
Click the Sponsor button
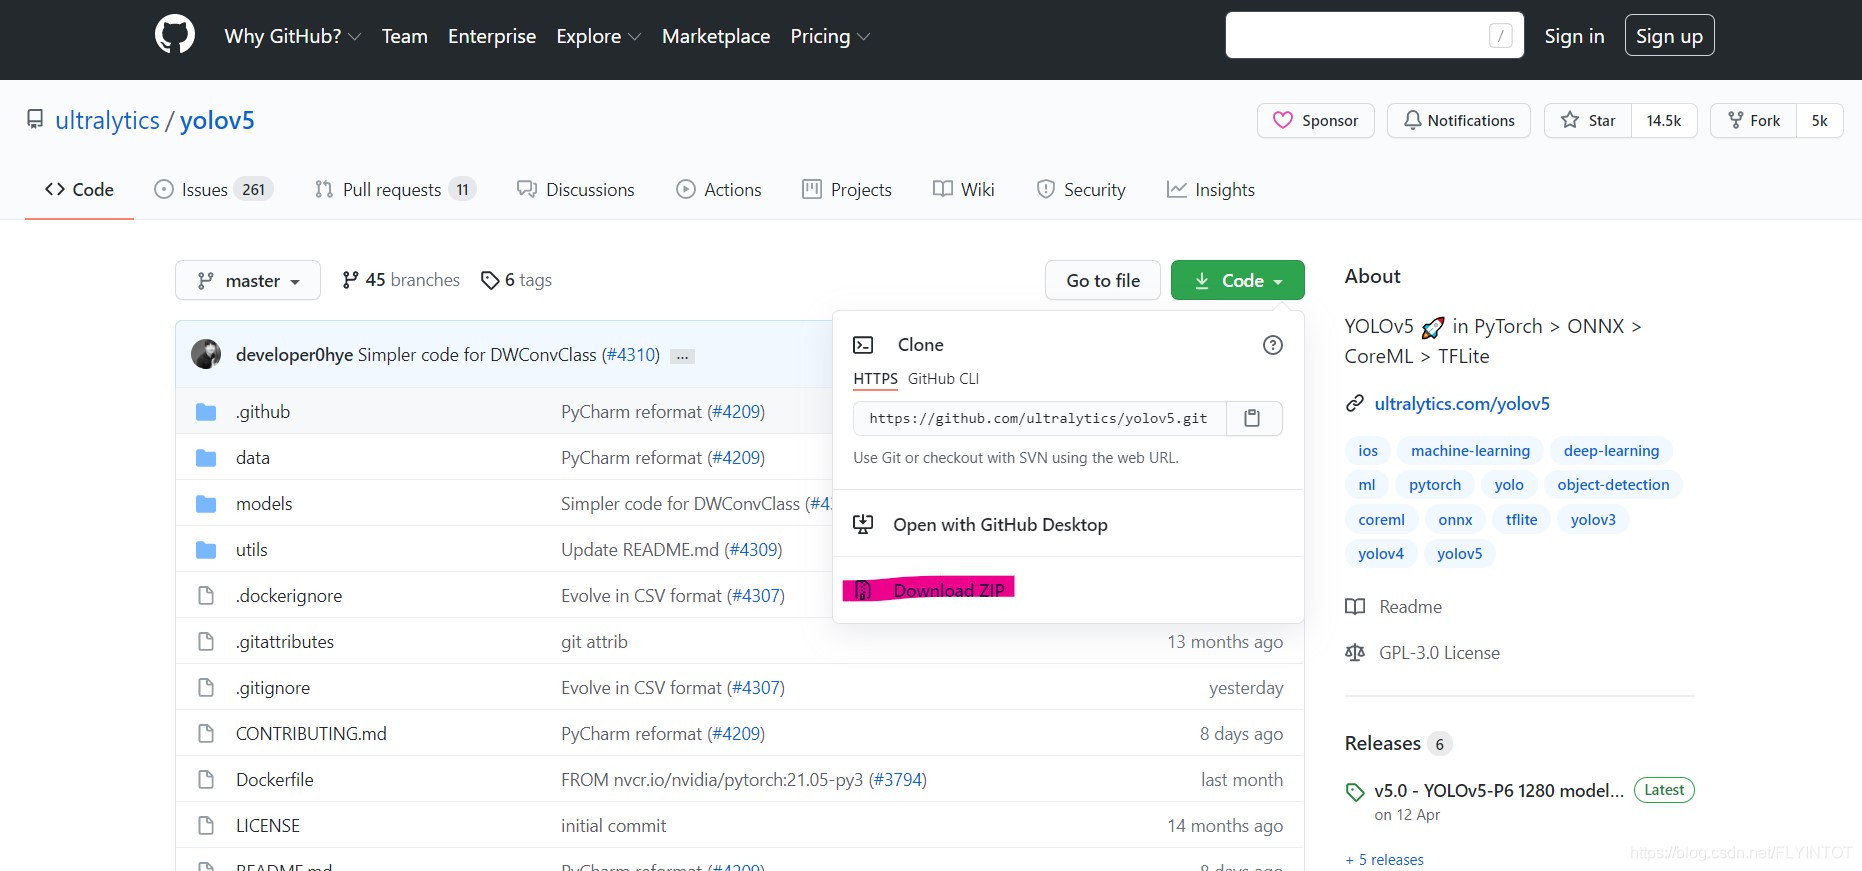(x=1315, y=120)
